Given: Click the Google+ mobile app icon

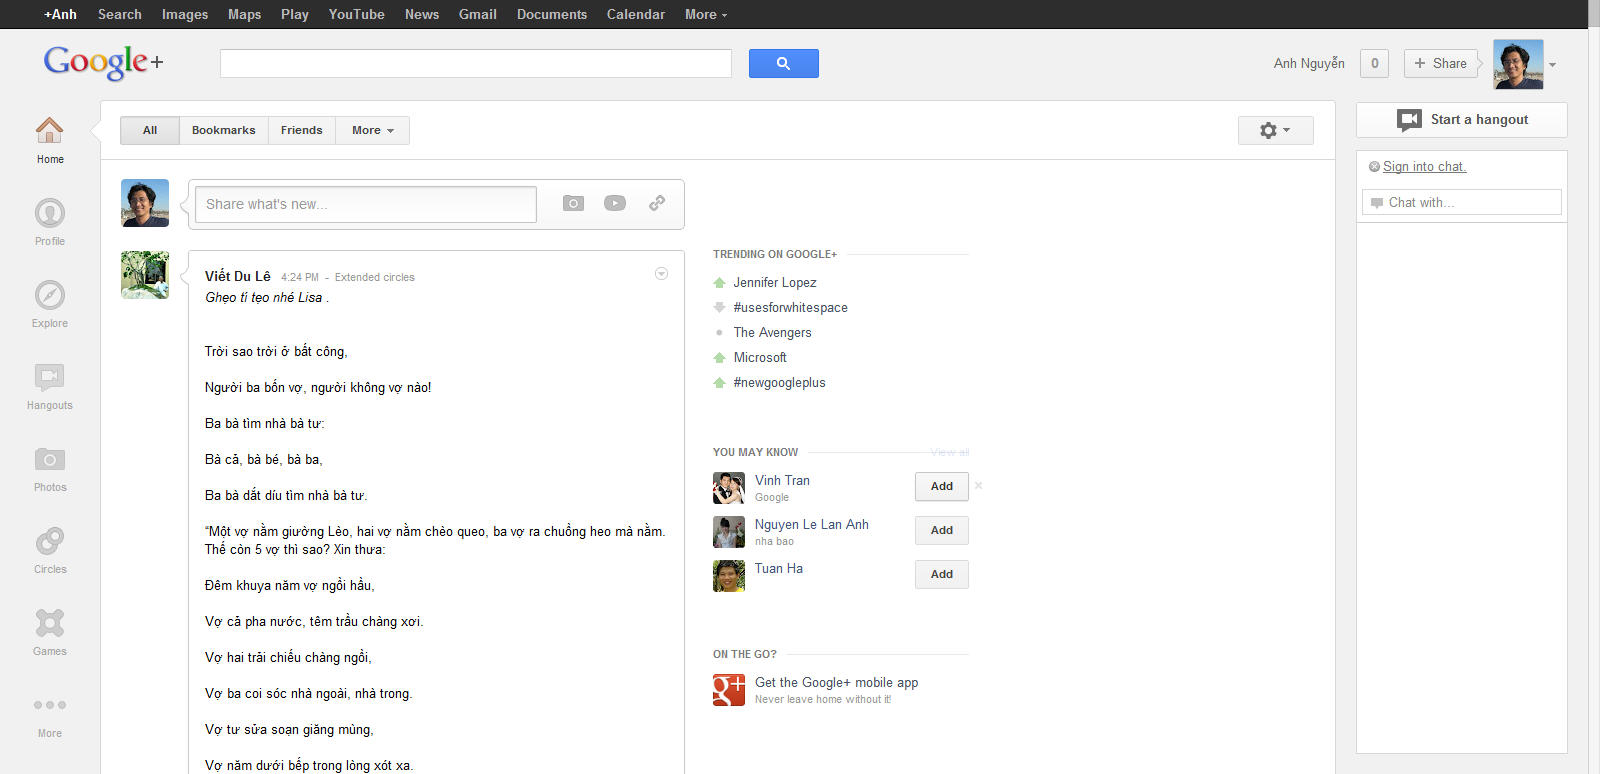Looking at the screenshot, I should coord(729,690).
